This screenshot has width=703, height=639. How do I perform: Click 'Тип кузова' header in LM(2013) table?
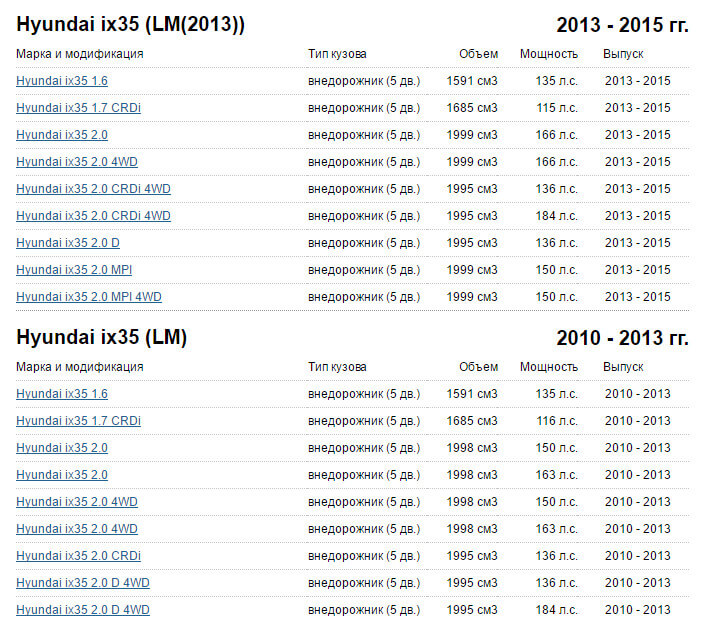(337, 54)
